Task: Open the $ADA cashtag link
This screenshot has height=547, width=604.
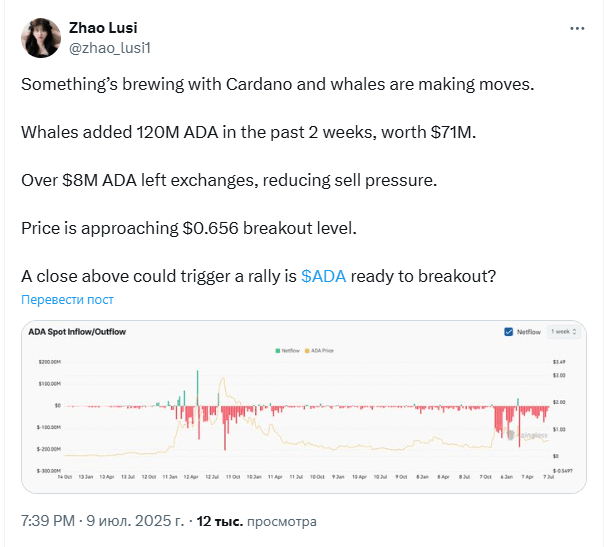Action: click(x=323, y=277)
